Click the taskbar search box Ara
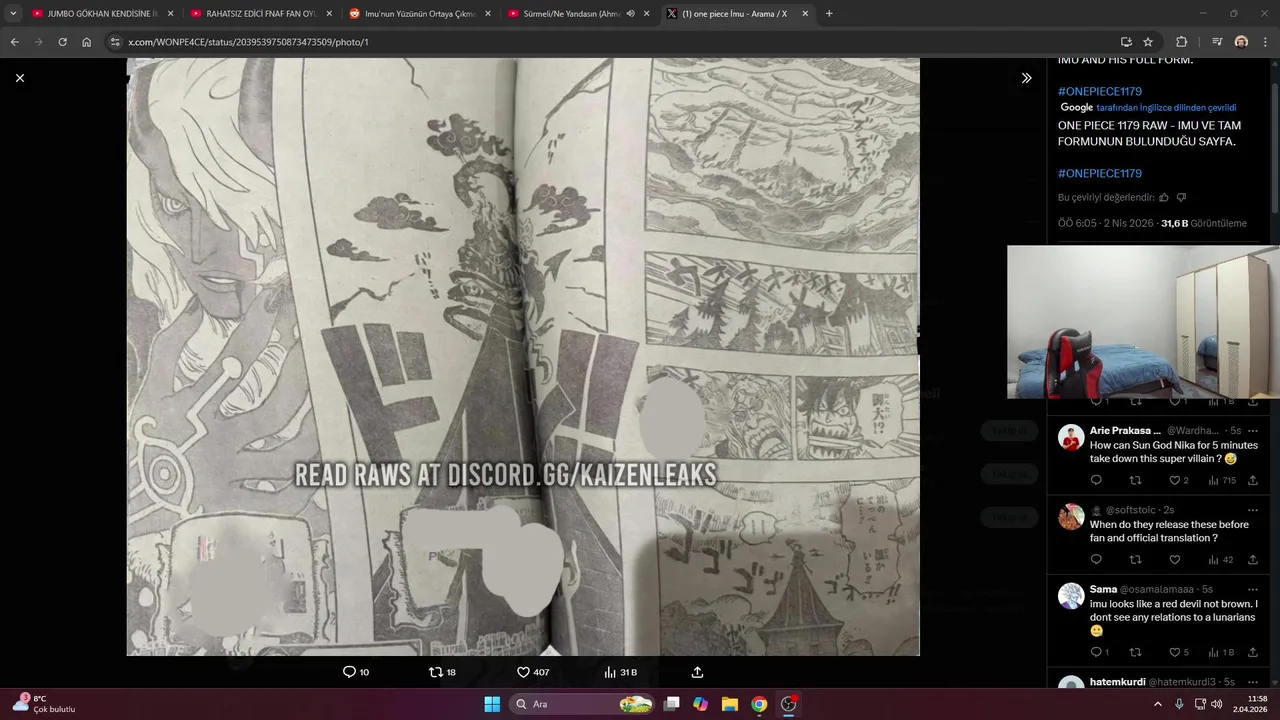Image resolution: width=1280 pixels, height=720 pixels. pos(583,704)
